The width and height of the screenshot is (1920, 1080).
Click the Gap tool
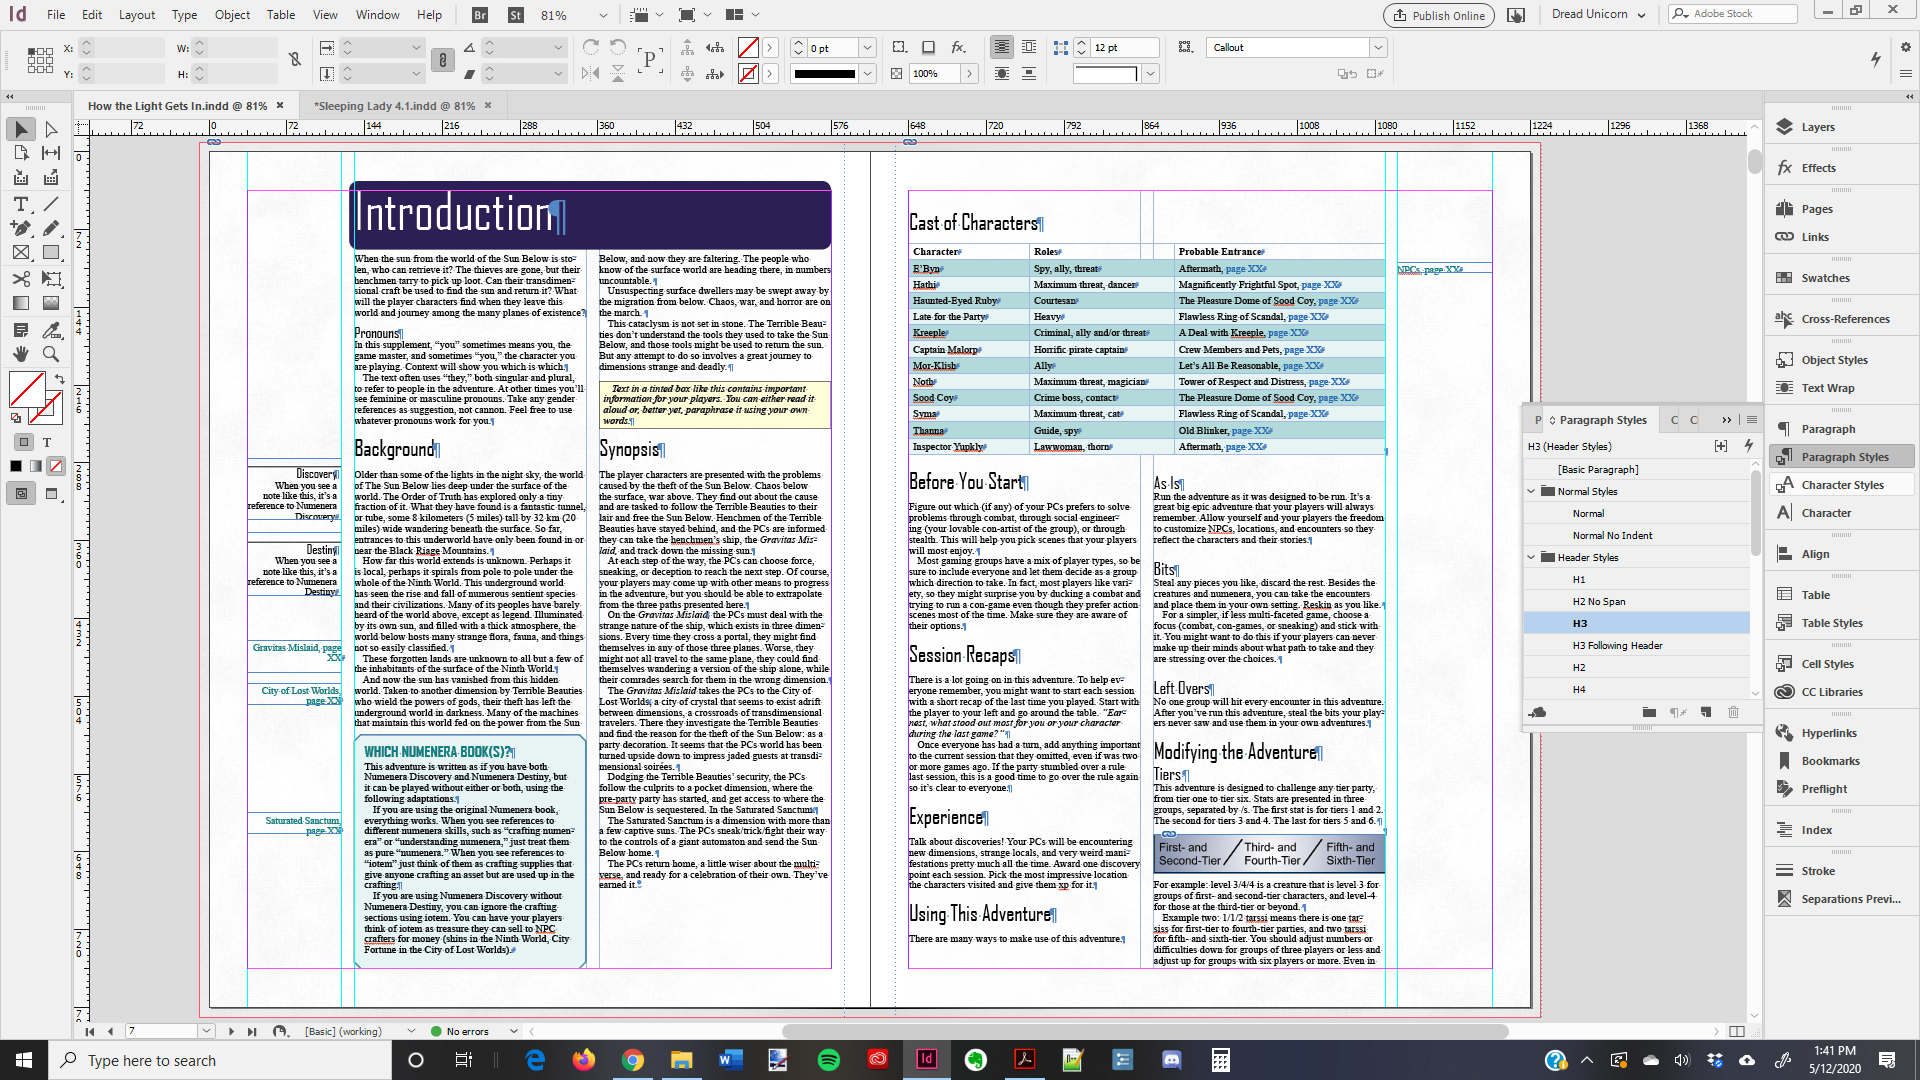click(51, 153)
